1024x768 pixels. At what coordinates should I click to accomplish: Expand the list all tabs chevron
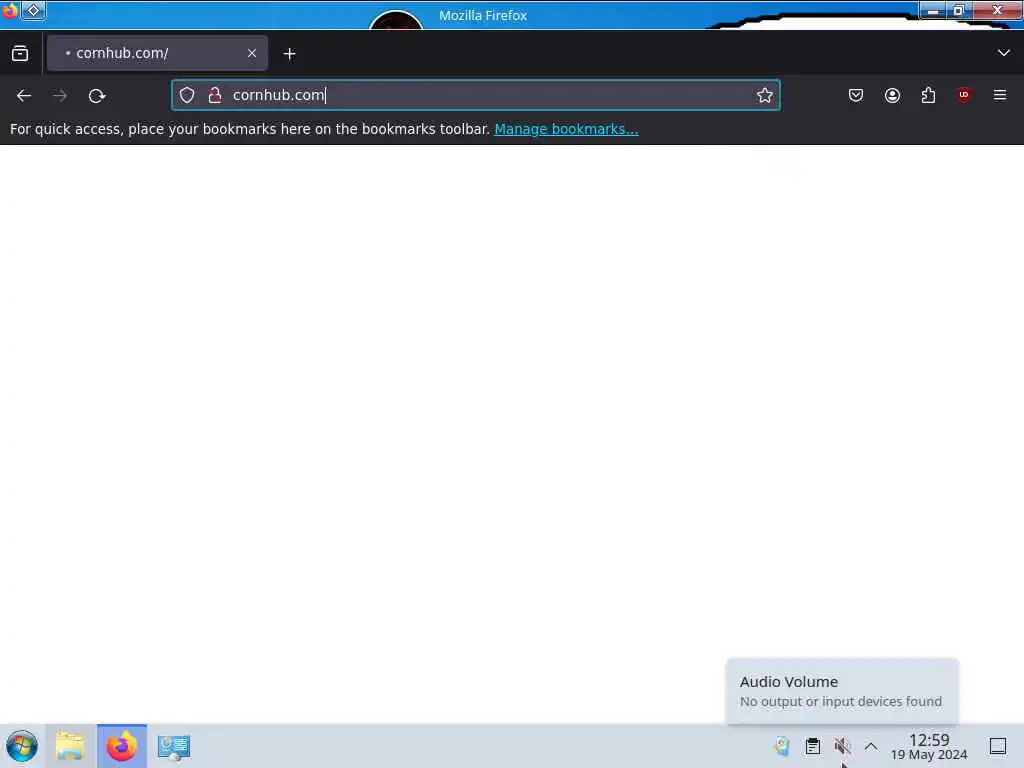point(1003,53)
